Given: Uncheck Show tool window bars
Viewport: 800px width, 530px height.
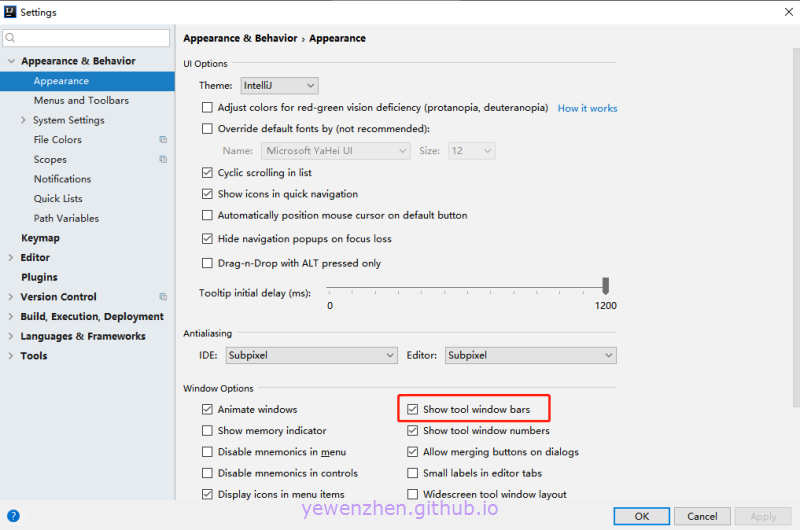Looking at the screenshot, I should [413, 410].
